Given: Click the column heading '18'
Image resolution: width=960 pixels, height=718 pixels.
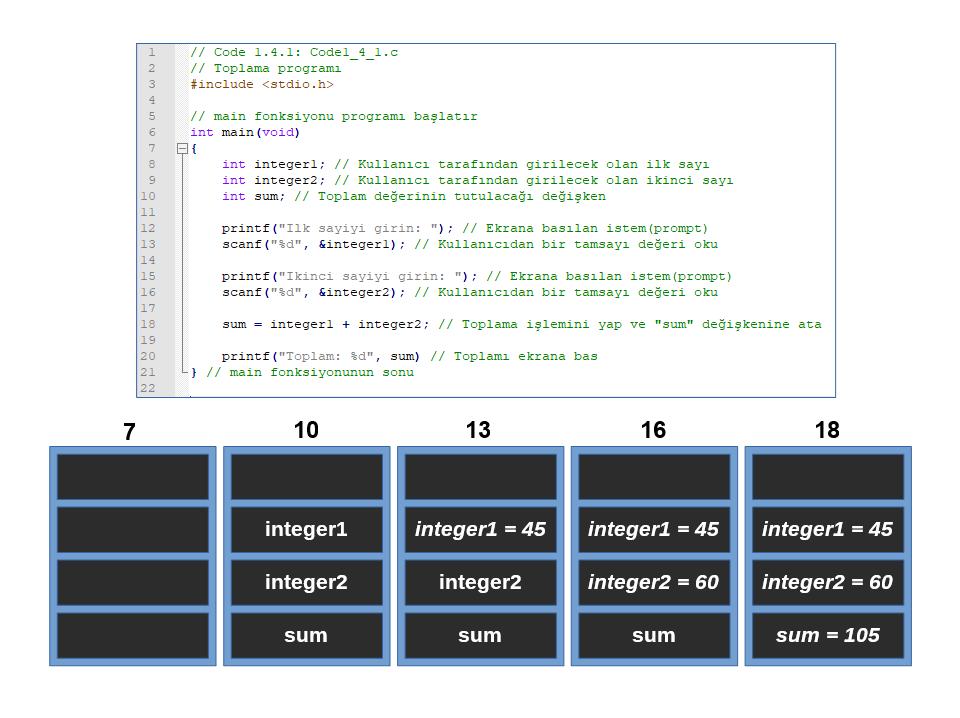Looking at the screenshot, I should point(827,430).
